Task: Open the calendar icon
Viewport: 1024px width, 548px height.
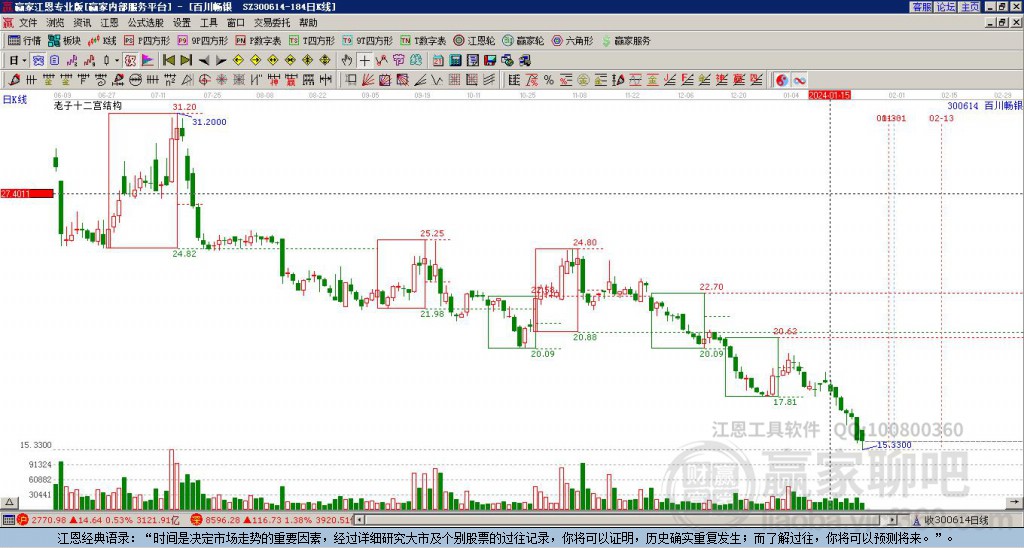Action: point(438,61)
